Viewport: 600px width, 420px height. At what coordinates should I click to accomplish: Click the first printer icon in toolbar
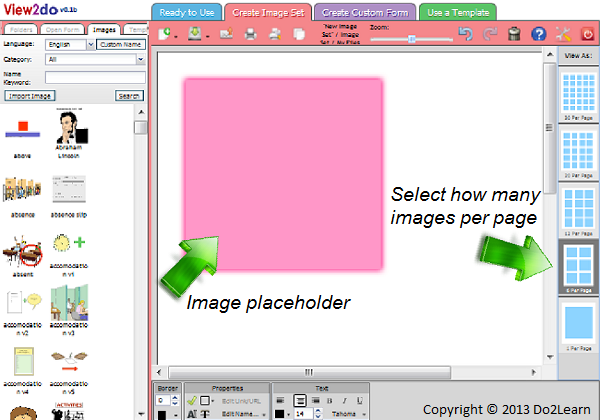[x=249, y=35]
